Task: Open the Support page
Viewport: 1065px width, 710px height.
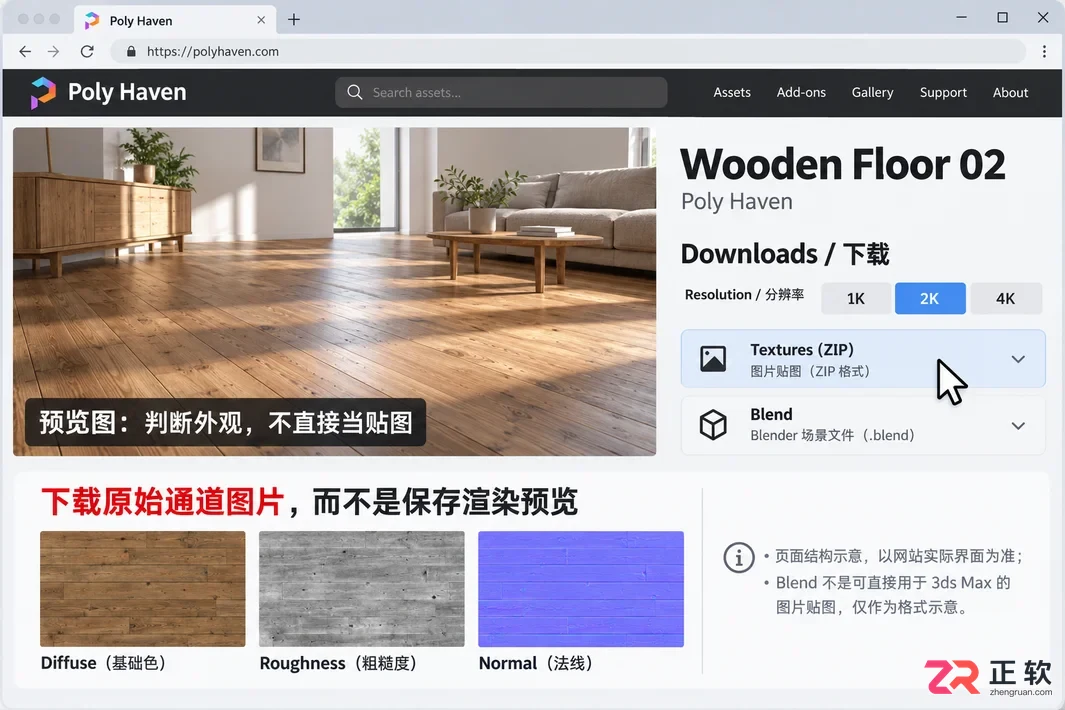Action: [x=943, y=92]
